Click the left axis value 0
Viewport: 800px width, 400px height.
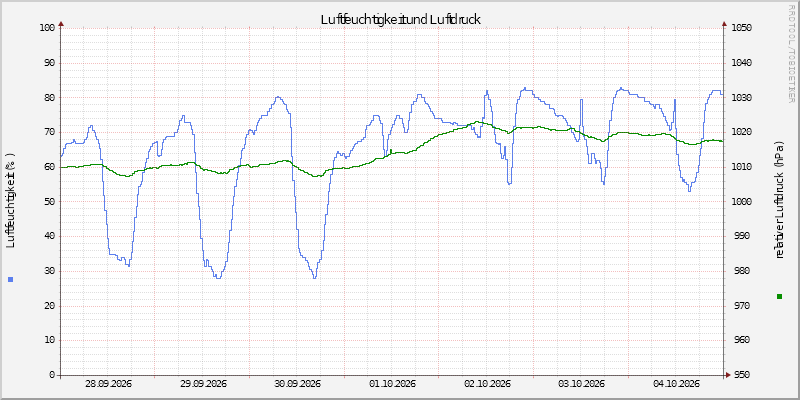pos(52,376)
